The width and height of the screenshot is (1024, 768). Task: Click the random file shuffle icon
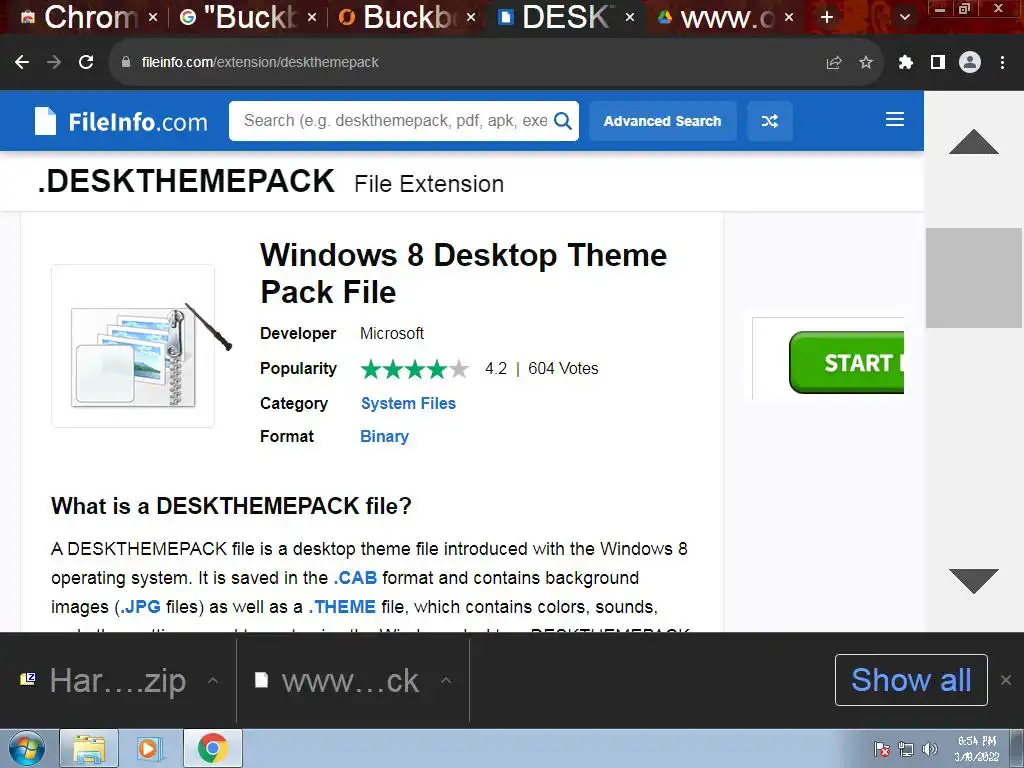click(770, 121)
